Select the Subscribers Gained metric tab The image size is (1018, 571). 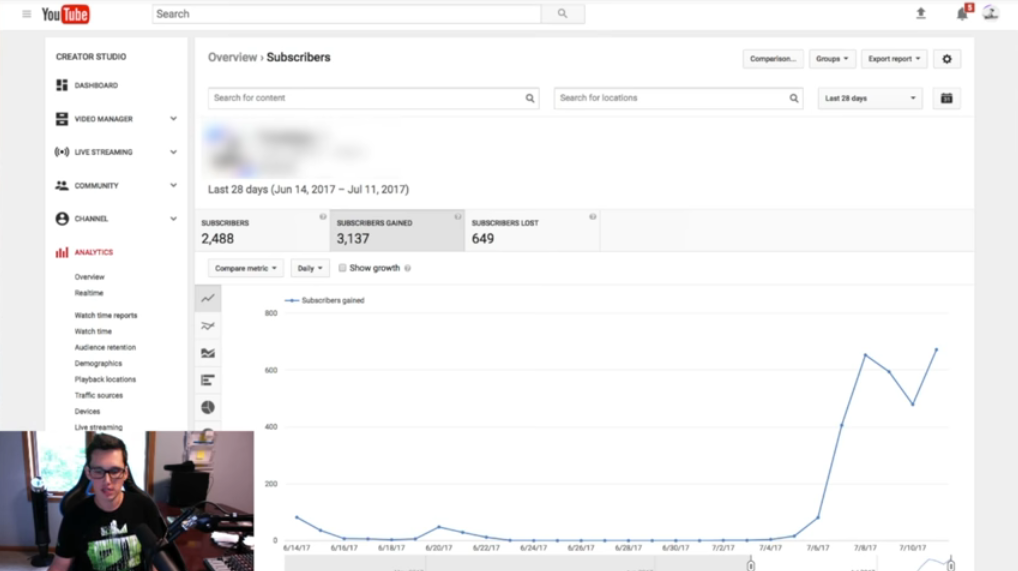pyautogui.click(x=397, y=231)
